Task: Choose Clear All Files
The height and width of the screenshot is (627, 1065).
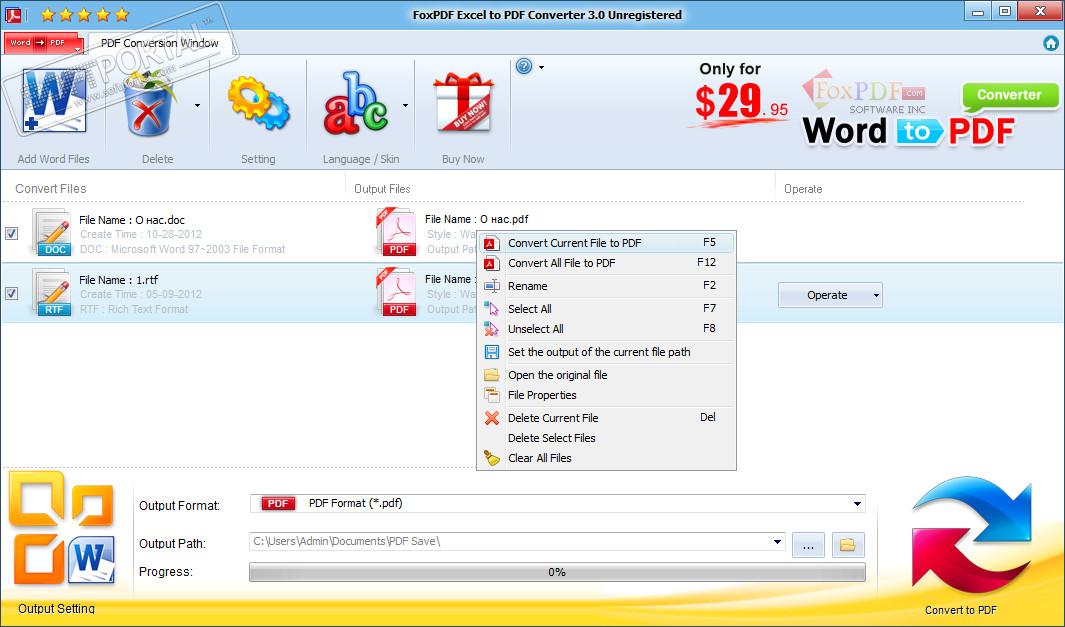Action: coord(606,458)
